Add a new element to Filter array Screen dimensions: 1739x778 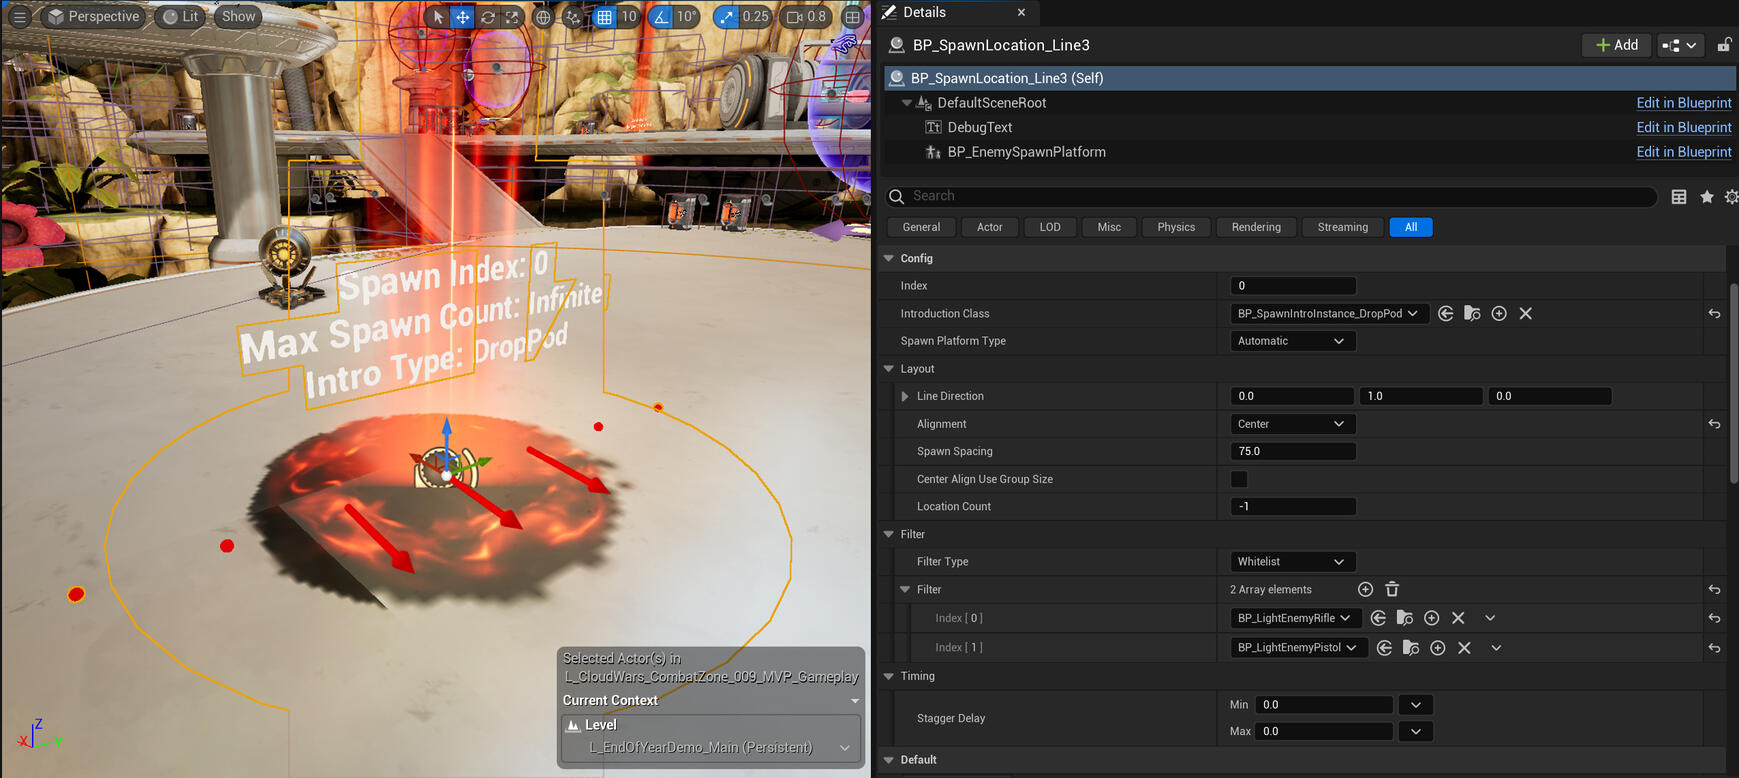[x=1365, y=590]
